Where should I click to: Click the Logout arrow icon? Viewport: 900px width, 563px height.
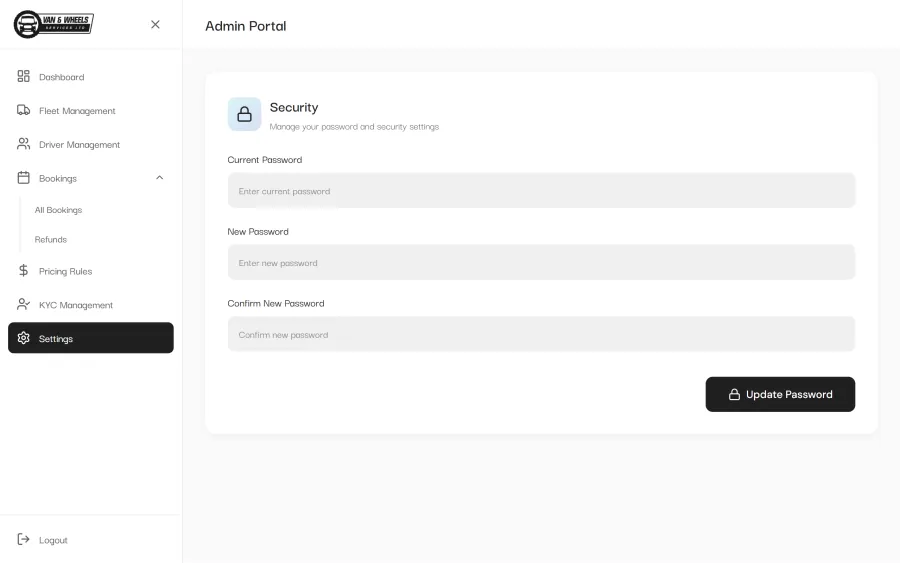pyautogui.click(x=24, y=539)
